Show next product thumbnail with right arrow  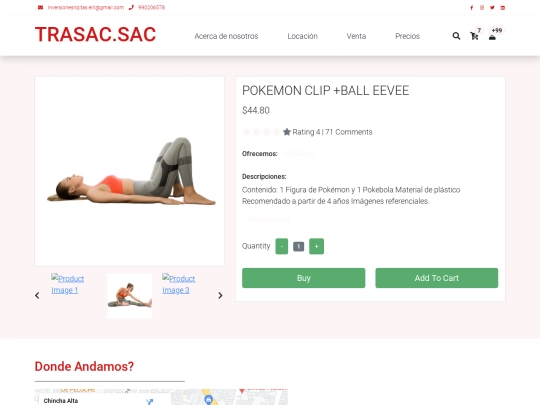click(220, 295)
